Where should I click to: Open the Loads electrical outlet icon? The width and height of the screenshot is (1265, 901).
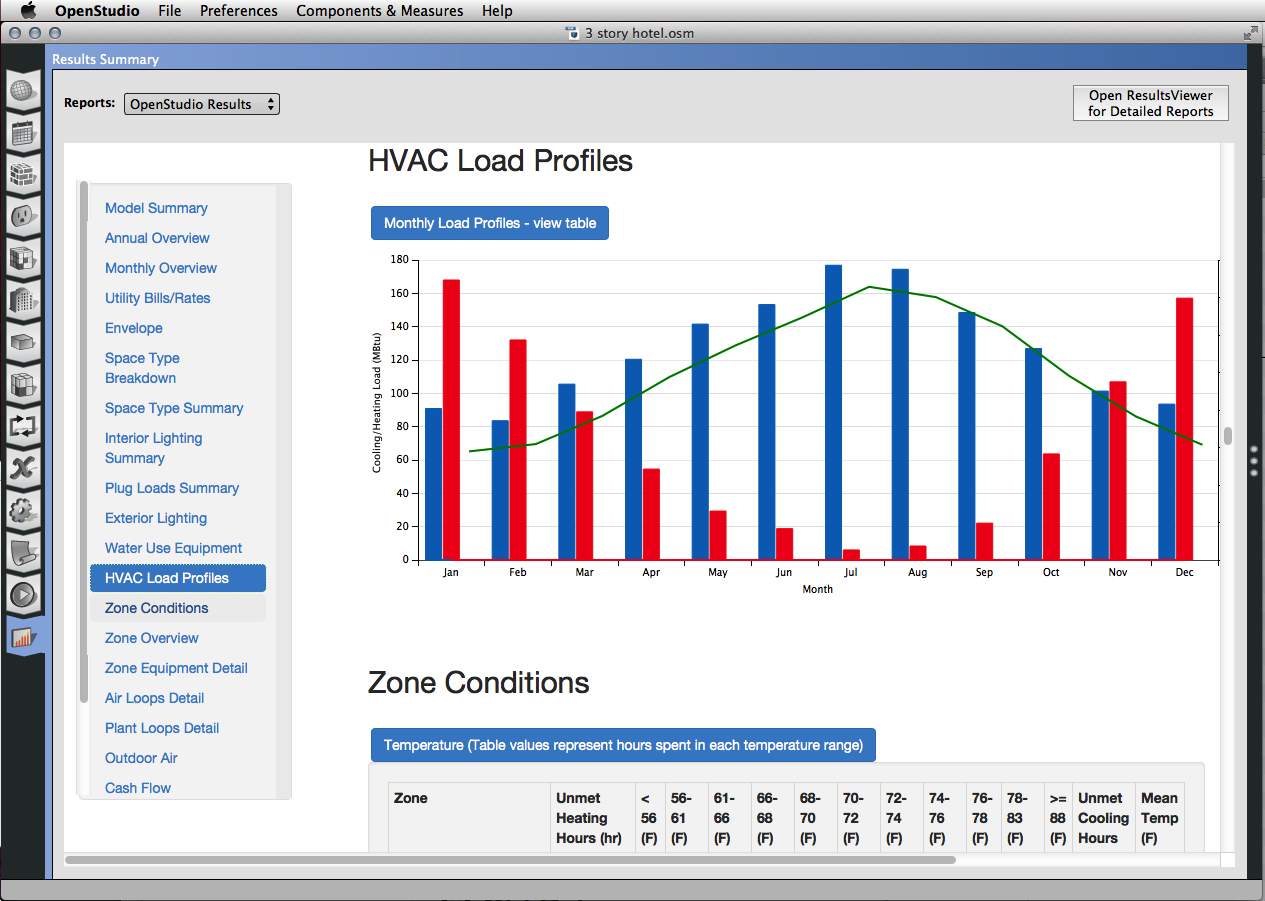(x=22, y=216)
